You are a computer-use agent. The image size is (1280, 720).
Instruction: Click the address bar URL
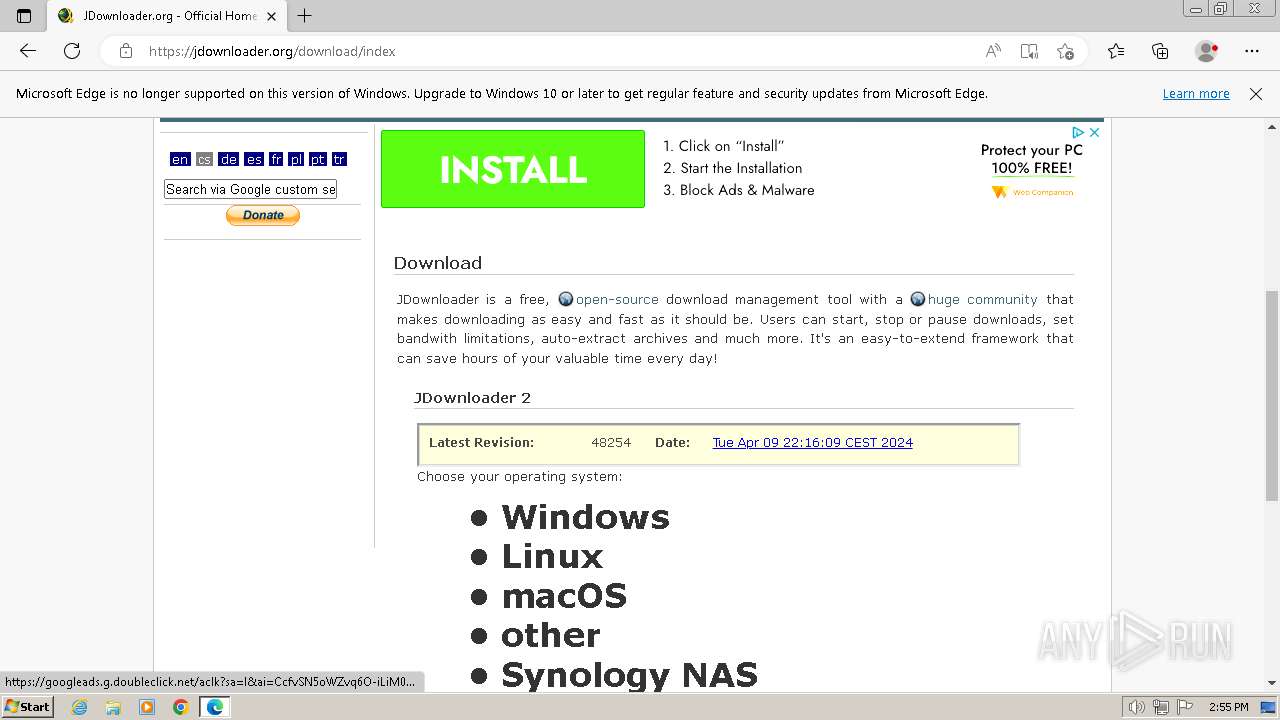tap(272, 51)
